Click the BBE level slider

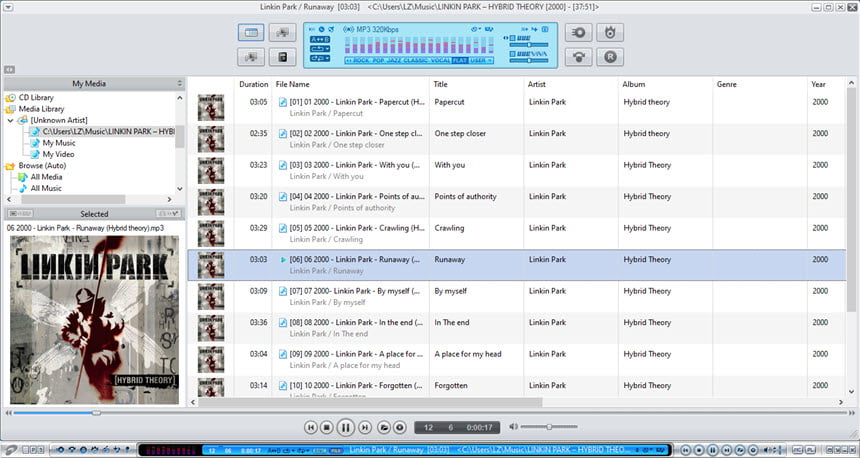[529, 44]
